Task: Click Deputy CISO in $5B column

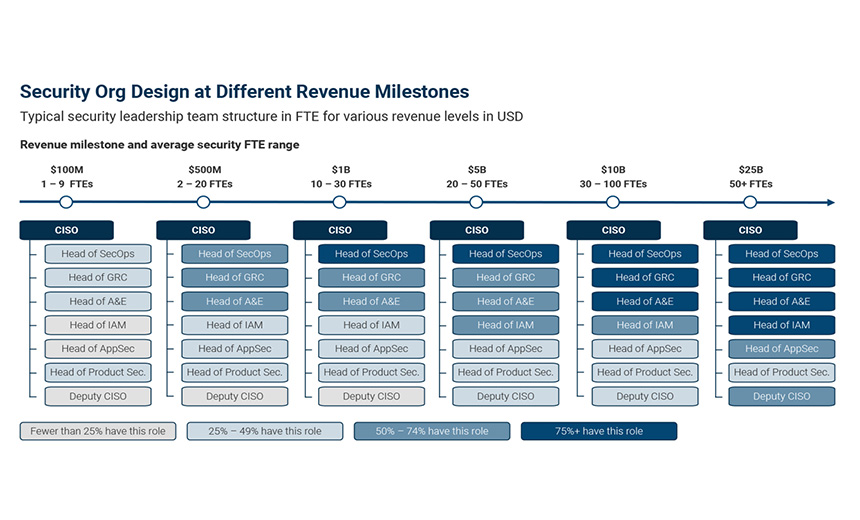Action: pyautogui.click(x=506, y=397)
